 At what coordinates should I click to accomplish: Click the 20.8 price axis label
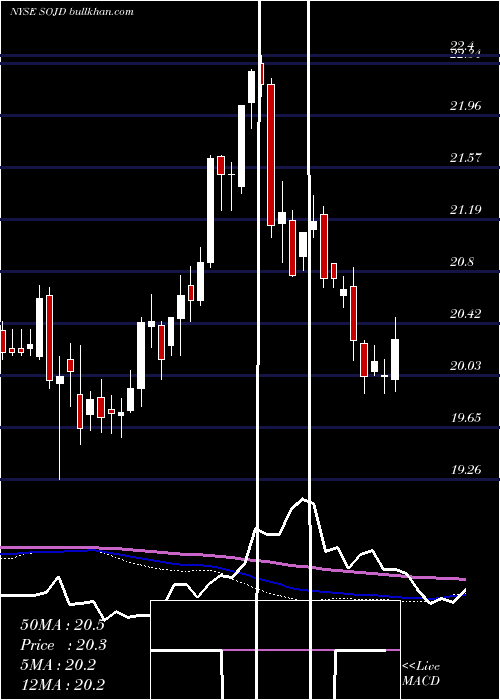tap(462, 262)
